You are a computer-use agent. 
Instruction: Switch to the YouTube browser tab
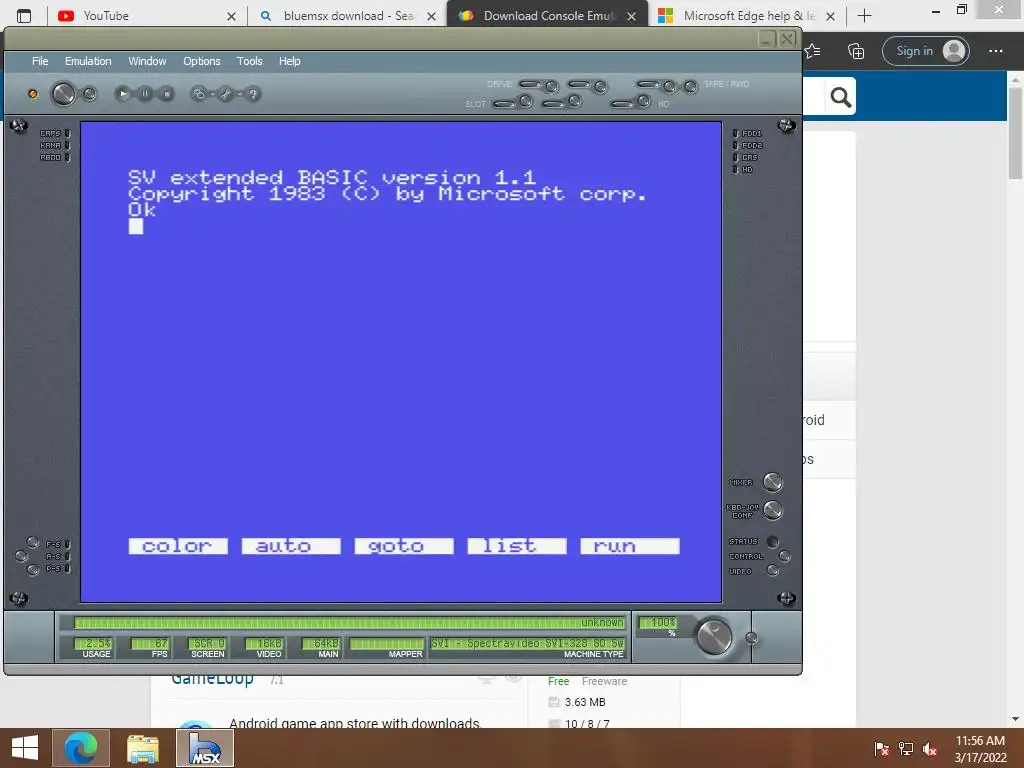147,16
